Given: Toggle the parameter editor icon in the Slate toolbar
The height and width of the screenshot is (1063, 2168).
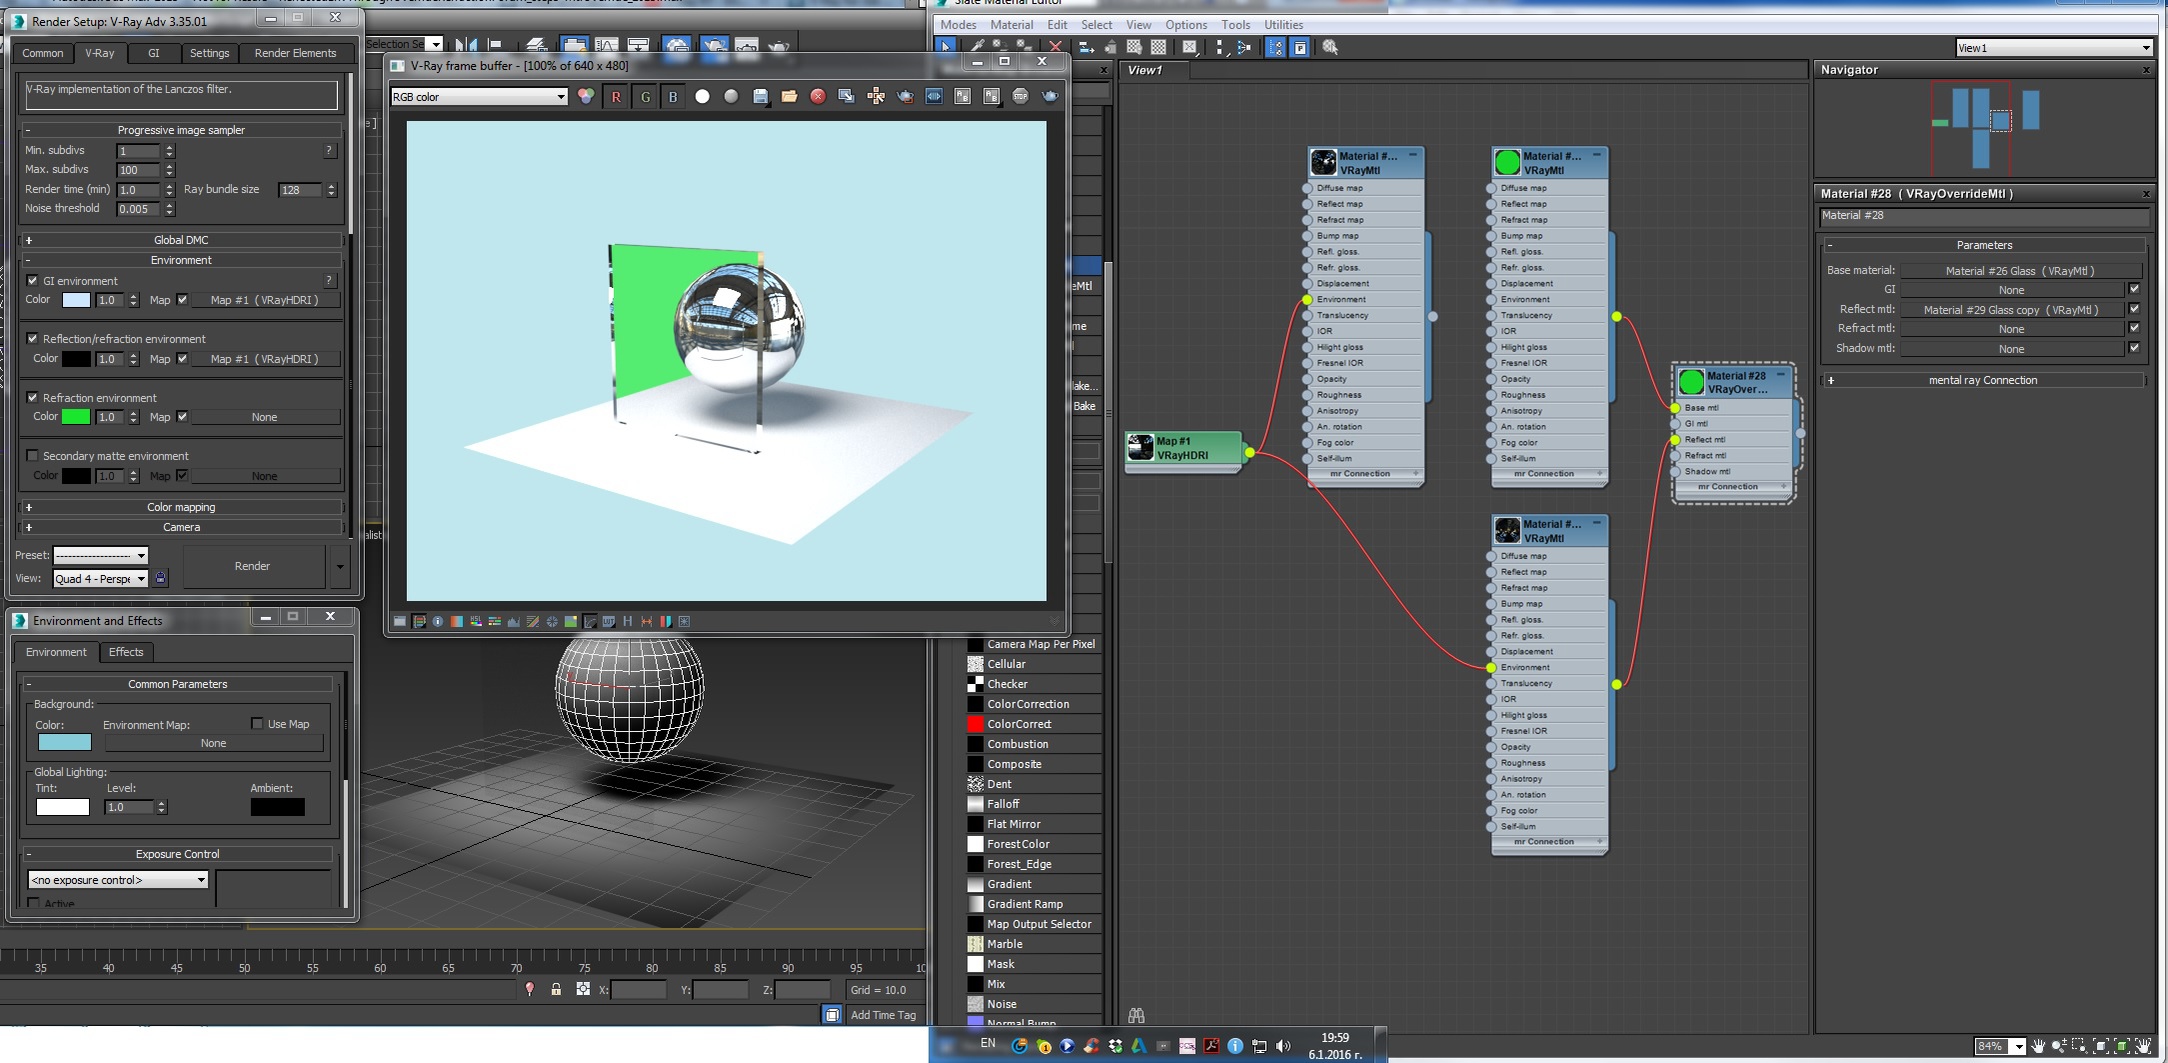Looking at the screenshot, I should (1300, 47).
